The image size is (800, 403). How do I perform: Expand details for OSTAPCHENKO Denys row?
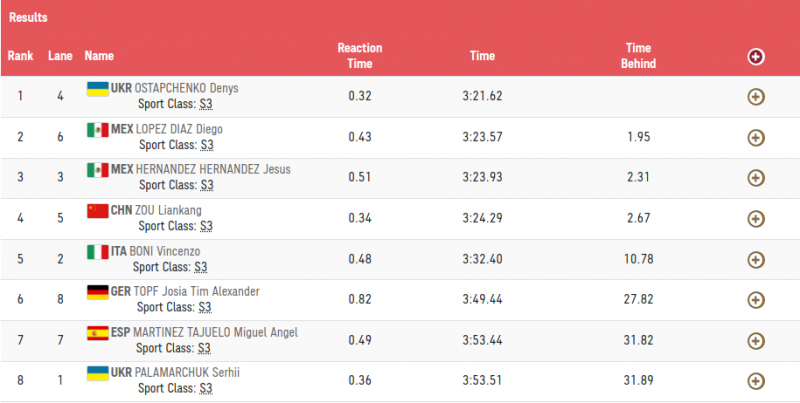[756, 97]
